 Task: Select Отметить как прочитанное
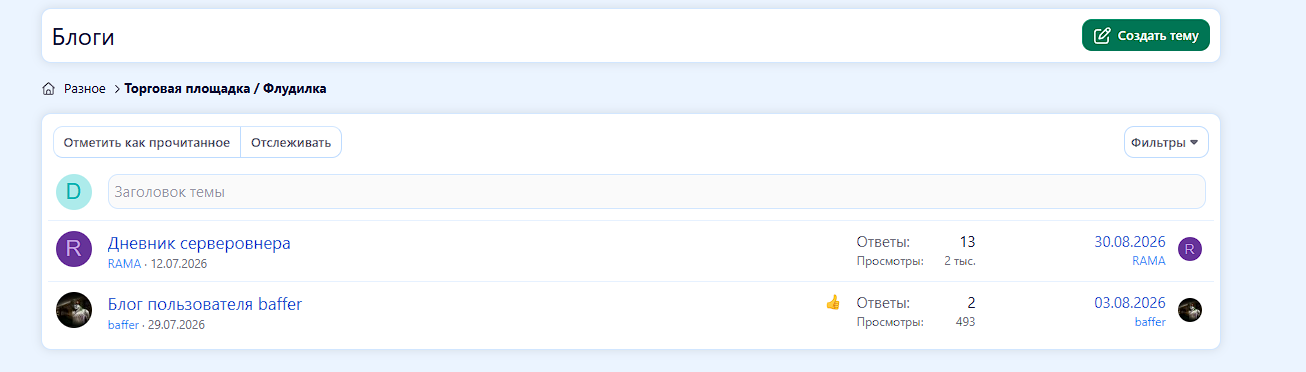pos(147,142)
